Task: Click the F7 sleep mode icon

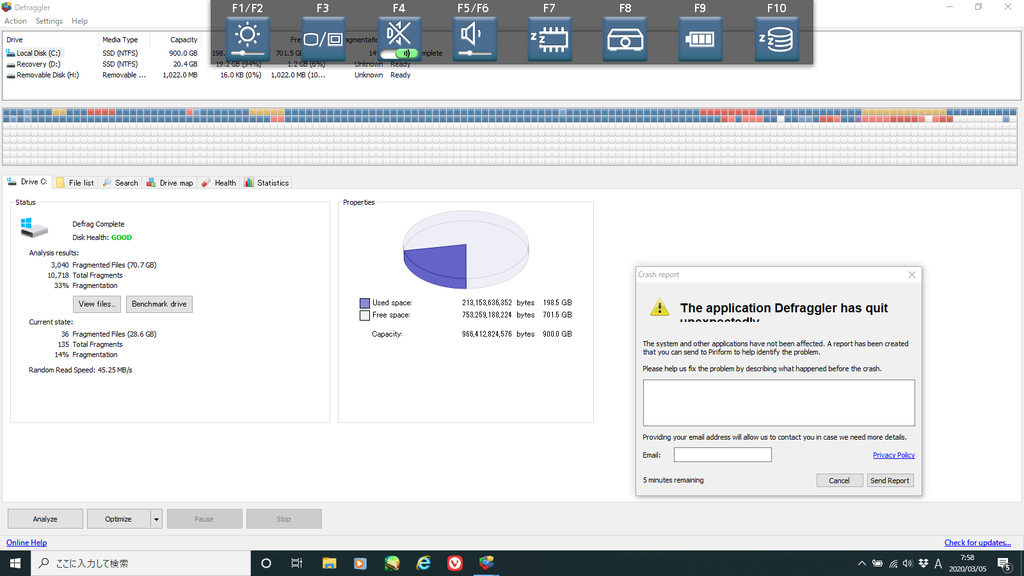Action: point(549,40)
